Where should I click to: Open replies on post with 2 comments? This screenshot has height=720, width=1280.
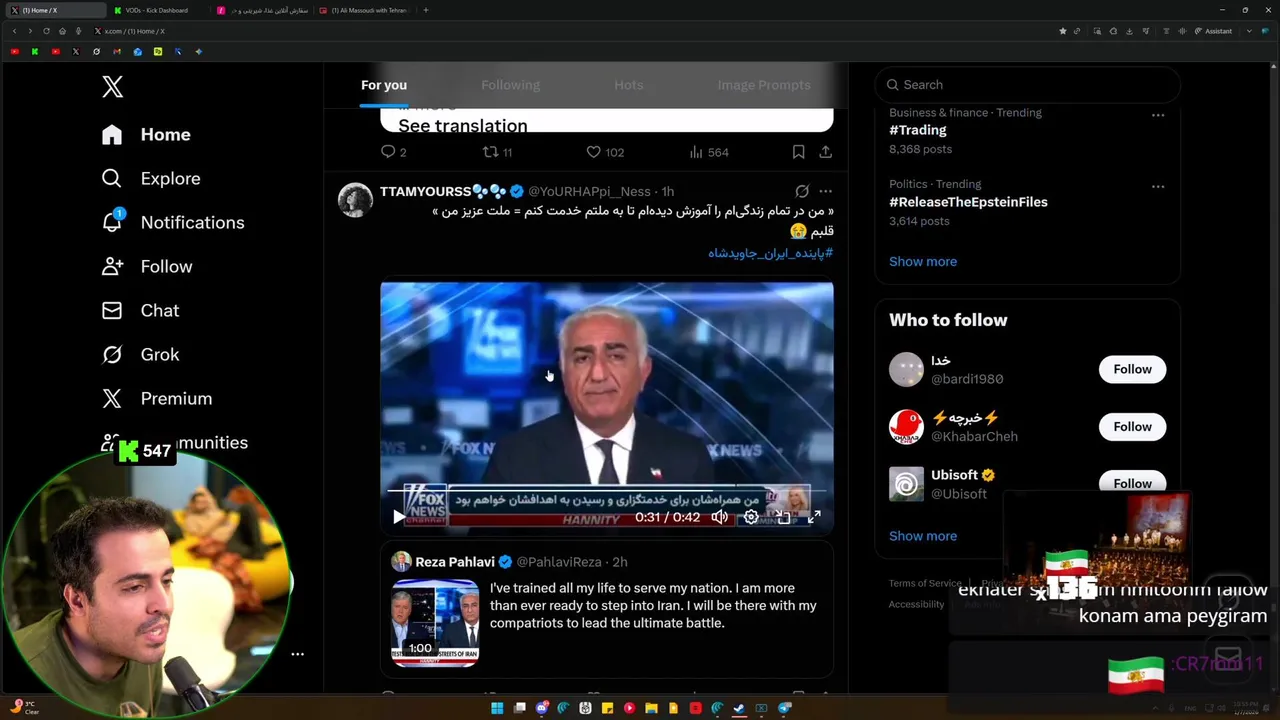[393, 152]
